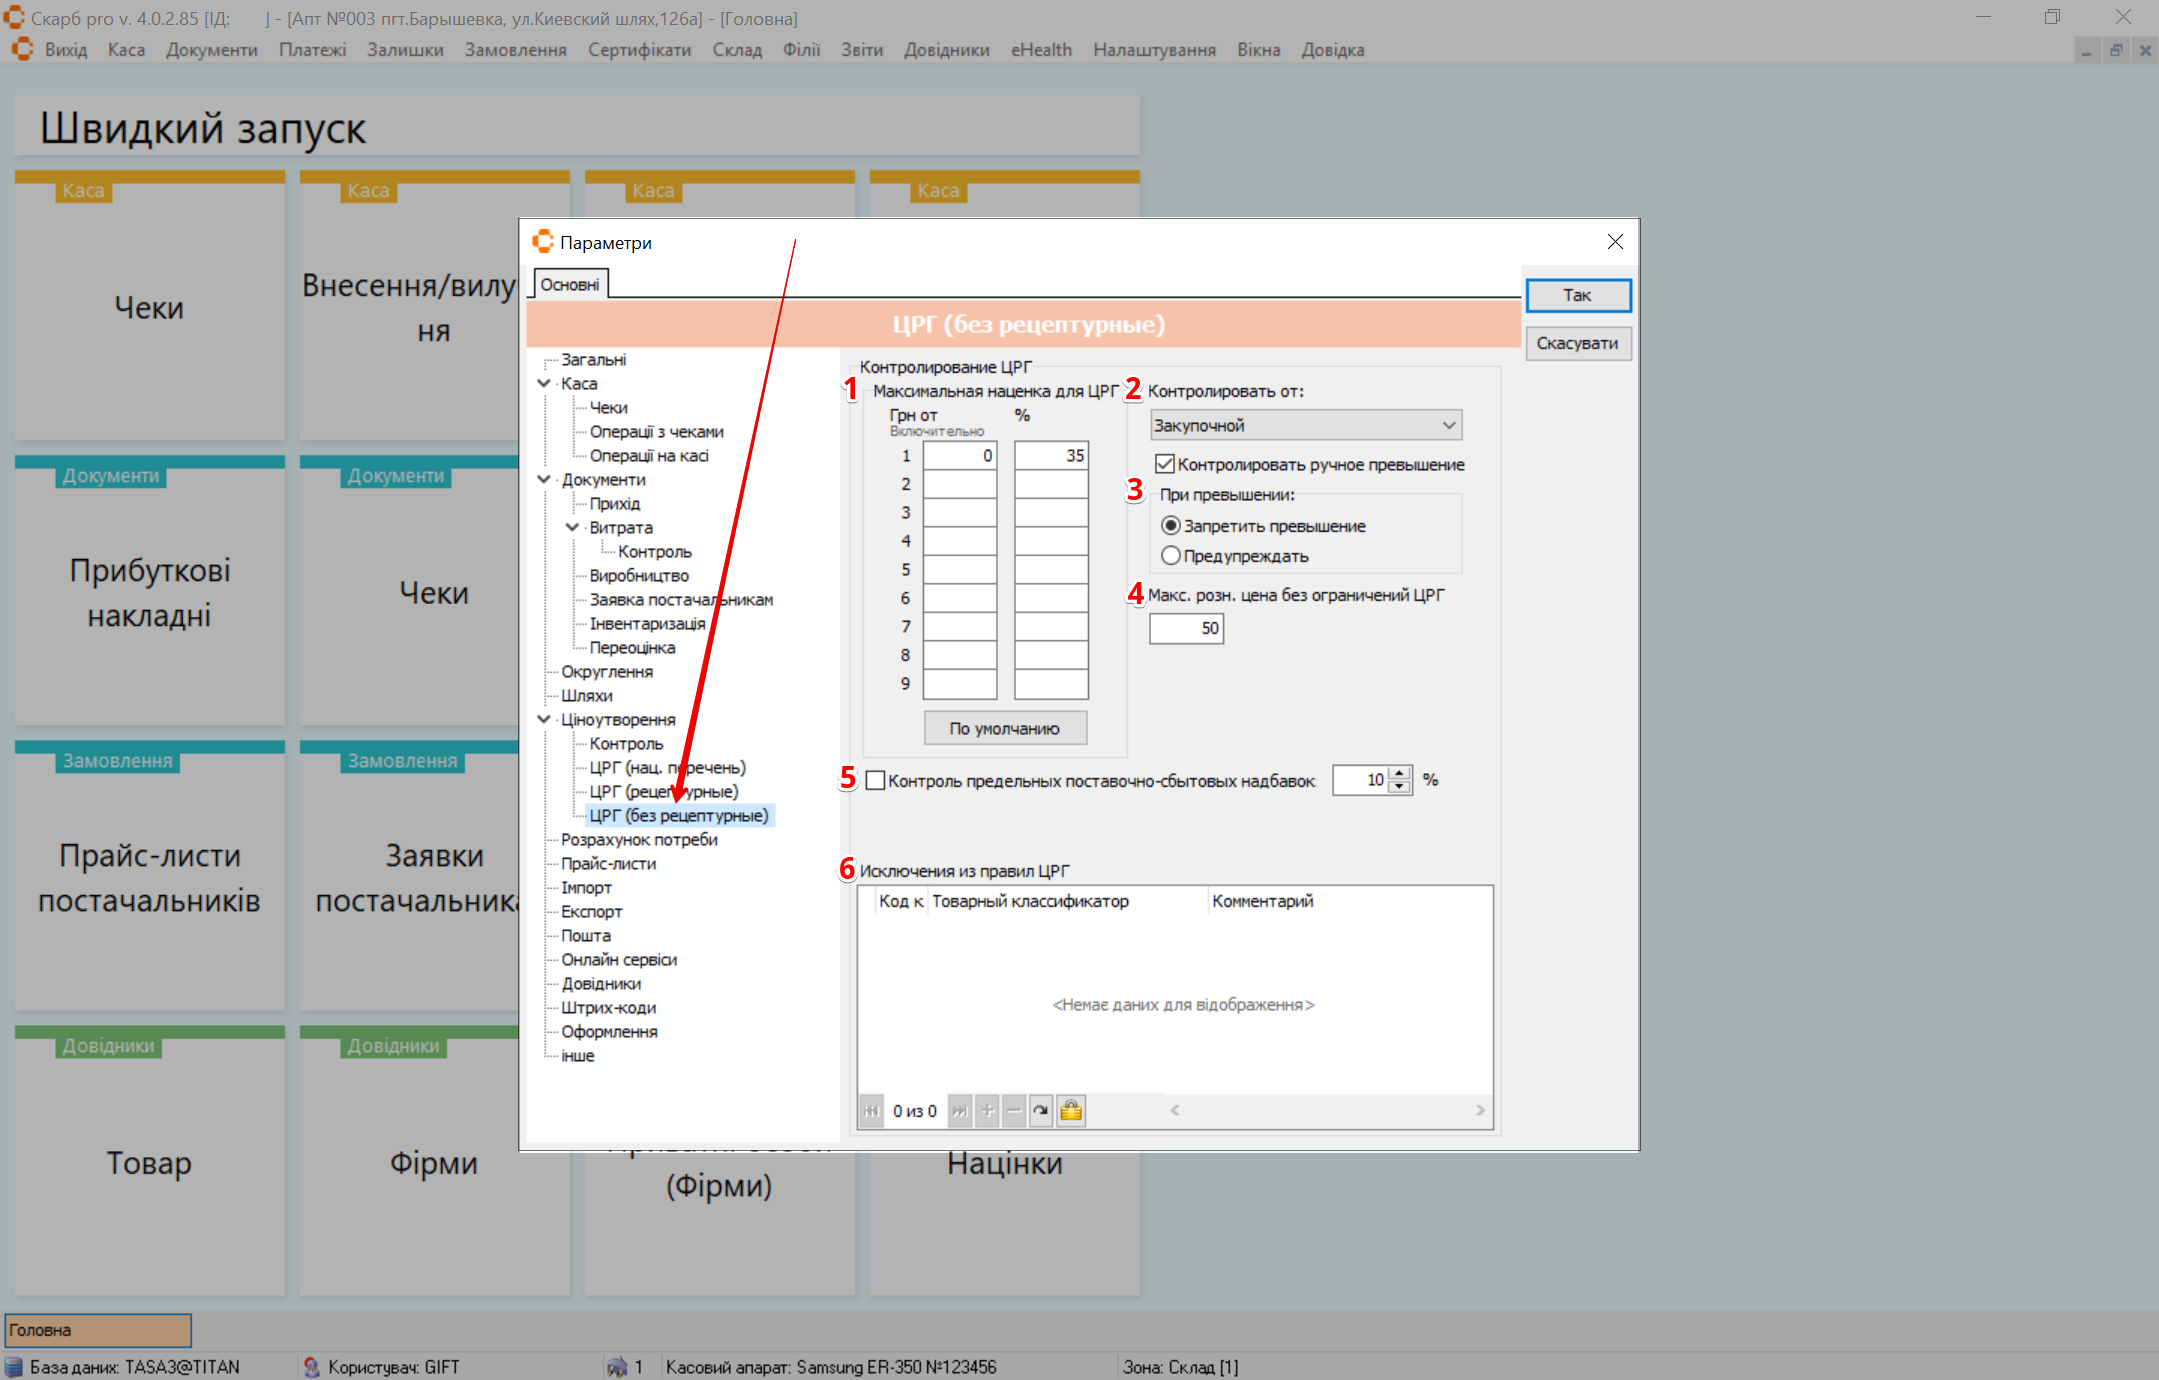Click the Скасувати button
The width and height of the screenshot is (2159, 1380).
1577,343
